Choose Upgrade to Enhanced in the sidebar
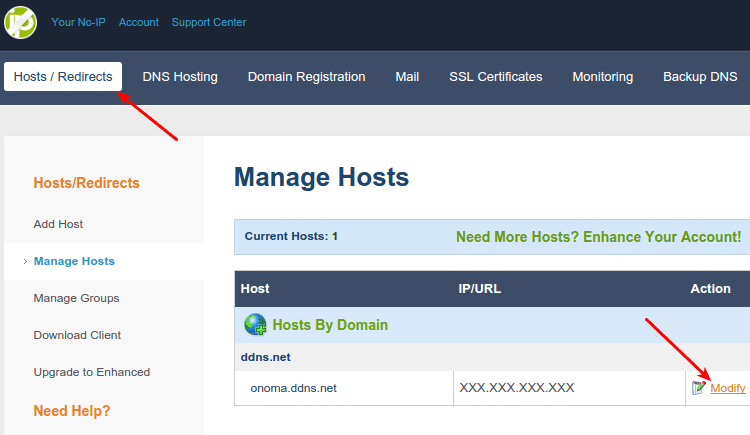Screen dimensions: 750x435 (x=92, y=372)
